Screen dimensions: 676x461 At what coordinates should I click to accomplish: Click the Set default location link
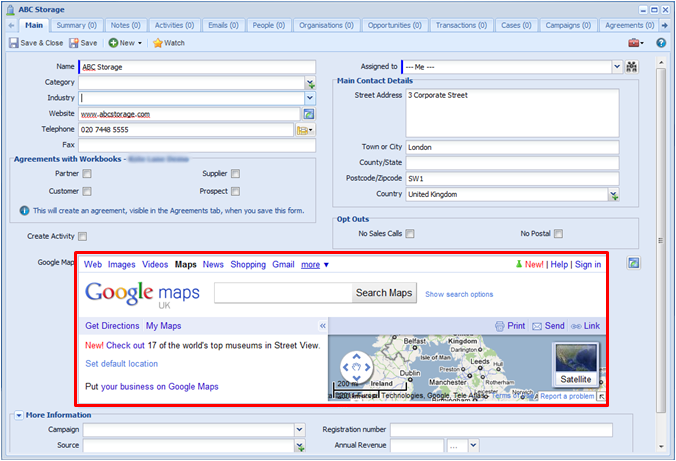(x=122, y=364)
